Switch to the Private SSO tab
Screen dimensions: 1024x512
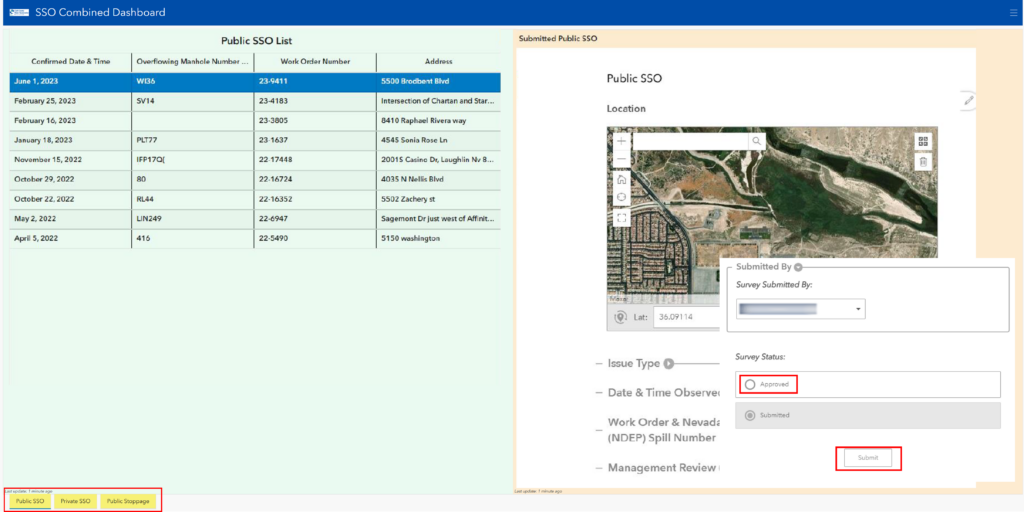pos(75,502)
